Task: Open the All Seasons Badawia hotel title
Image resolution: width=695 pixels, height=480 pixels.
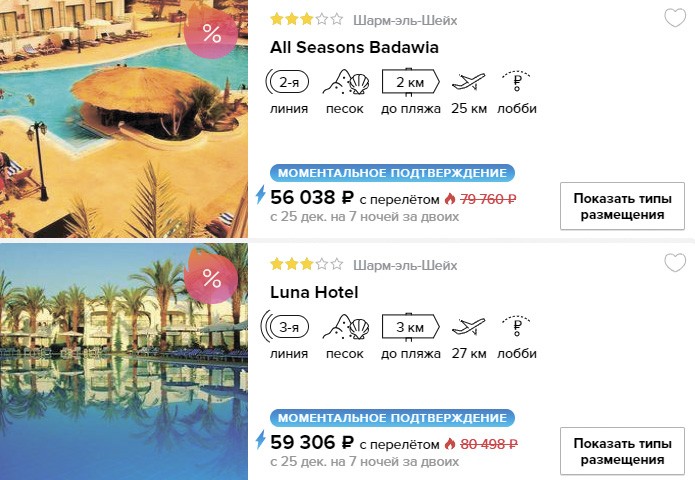Action: [354, 47]
